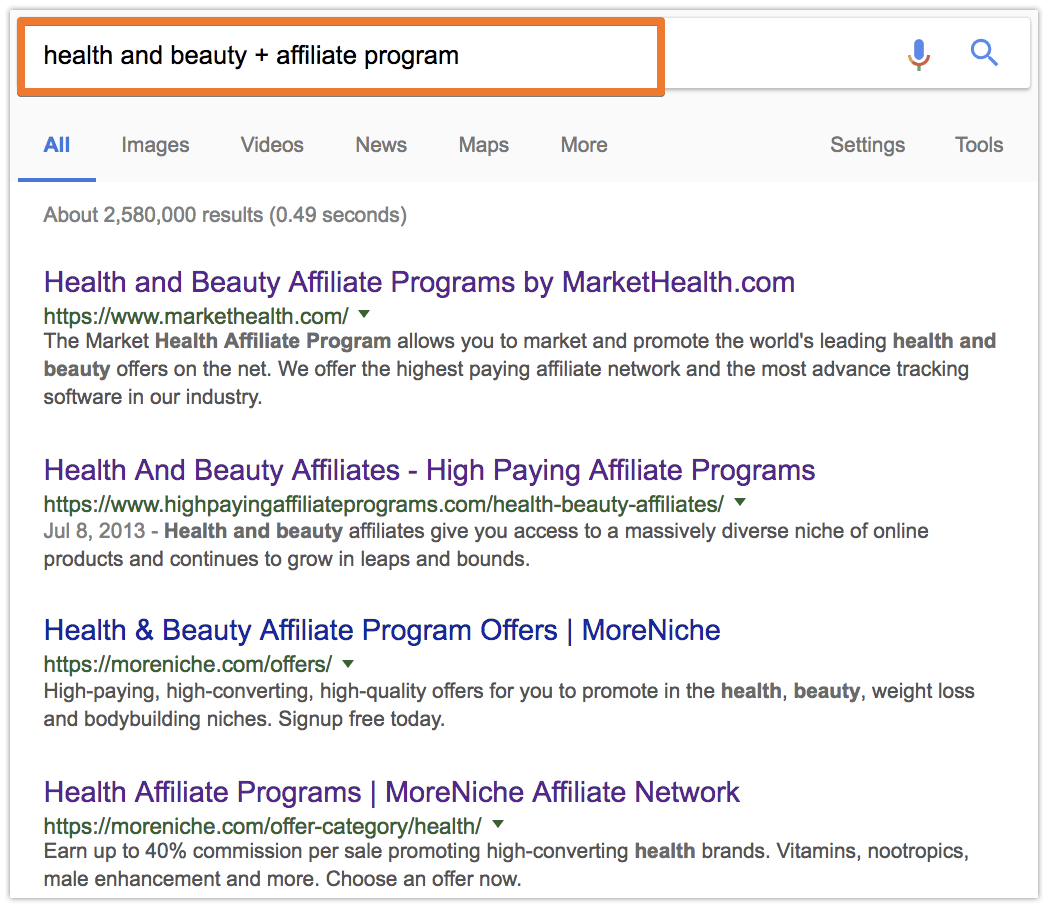Viewport: 1048px width, 908px height.
Task: Click the https://www.markethealth.com/ URL text
Action: point(196,316)
